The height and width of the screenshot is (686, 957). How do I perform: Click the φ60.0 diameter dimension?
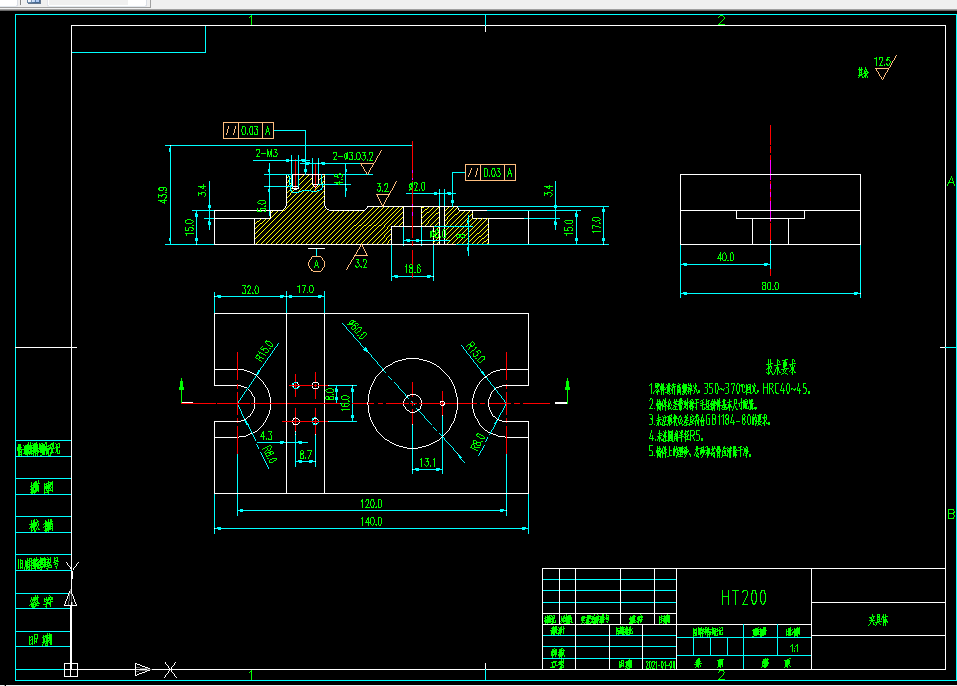[356, 330]
